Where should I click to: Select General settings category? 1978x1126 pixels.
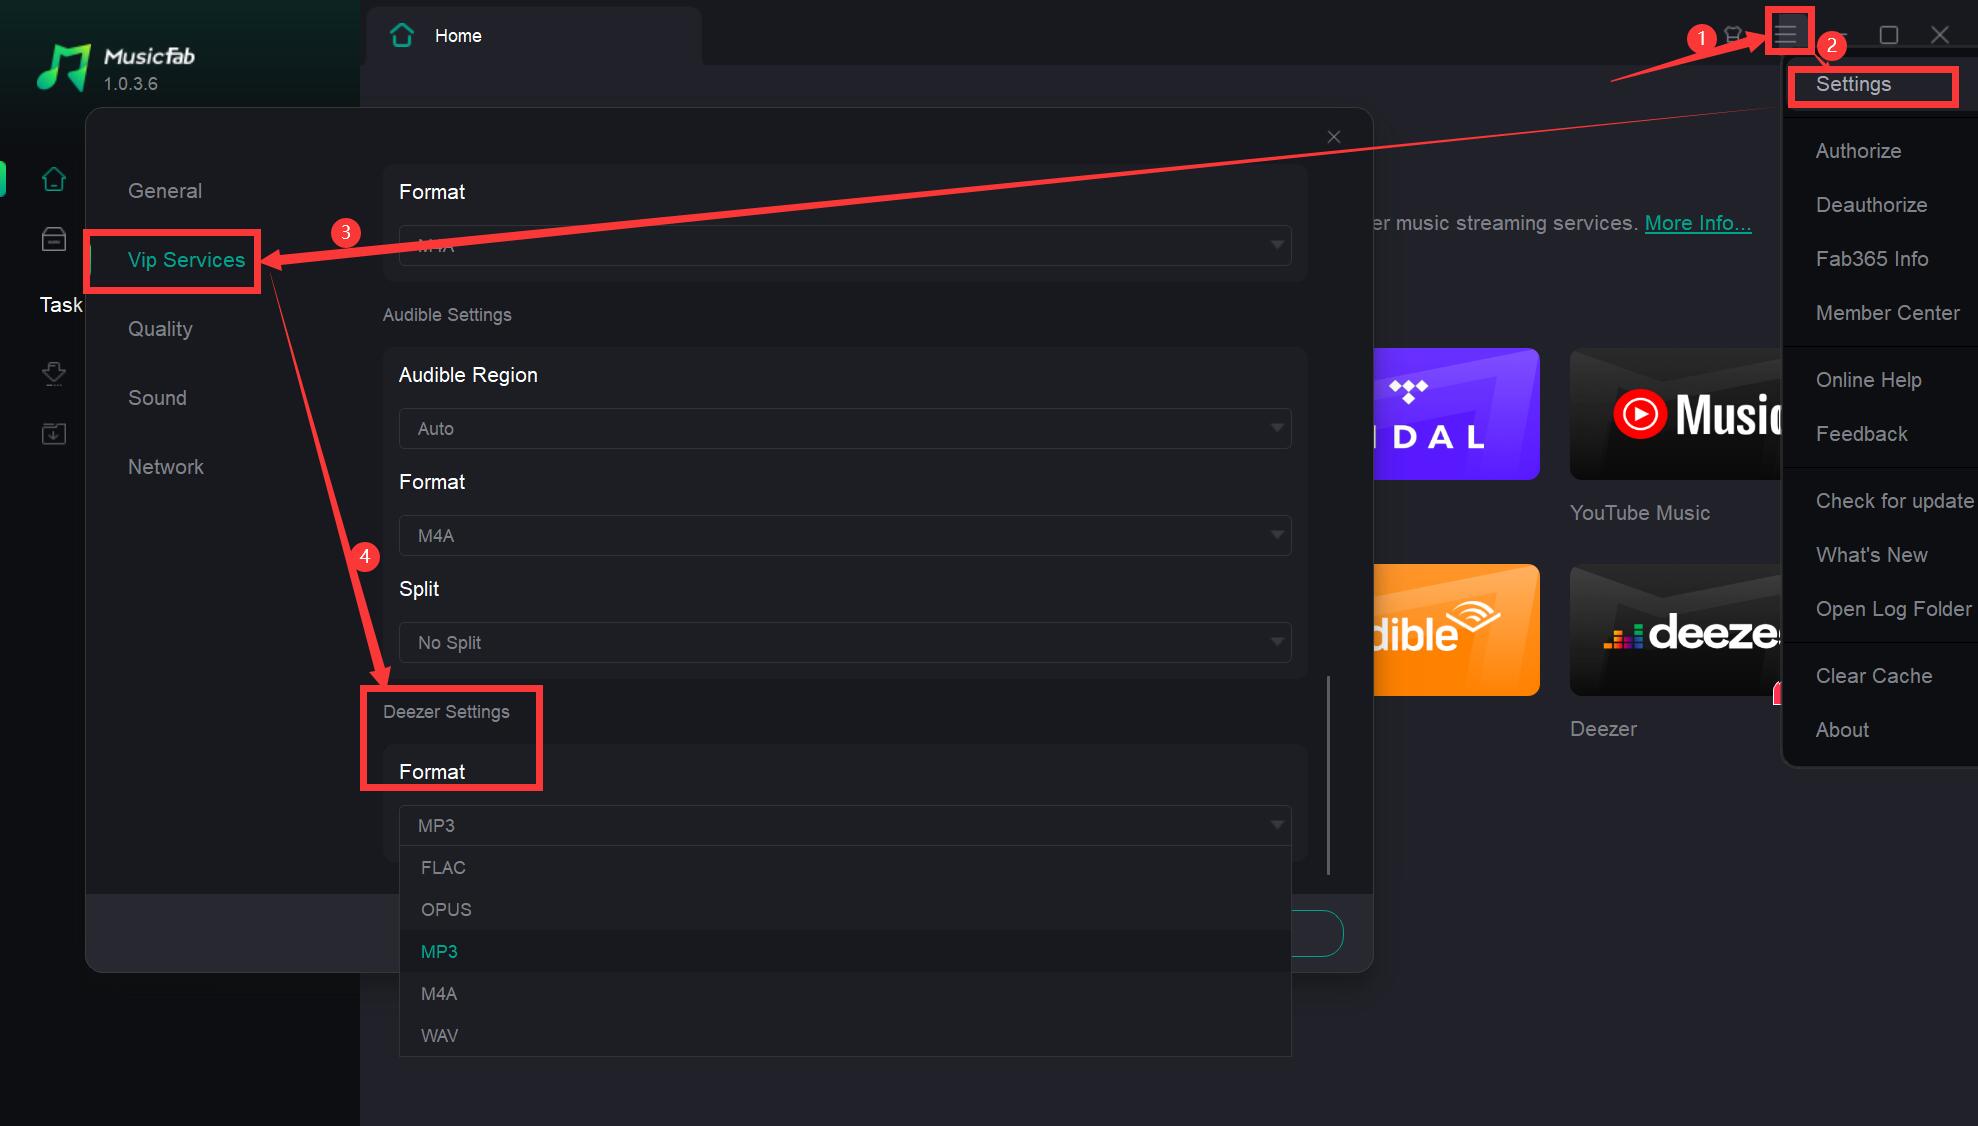(165, 191)
